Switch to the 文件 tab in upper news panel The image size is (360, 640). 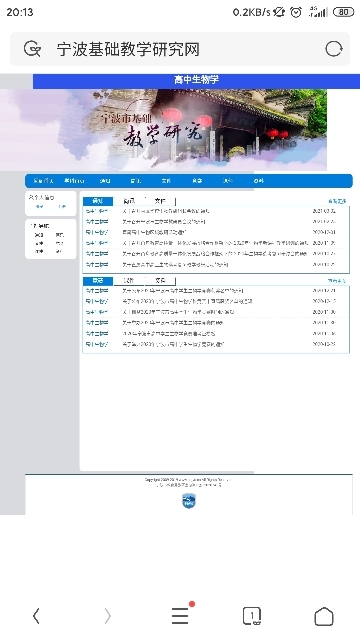click(160, 201)
